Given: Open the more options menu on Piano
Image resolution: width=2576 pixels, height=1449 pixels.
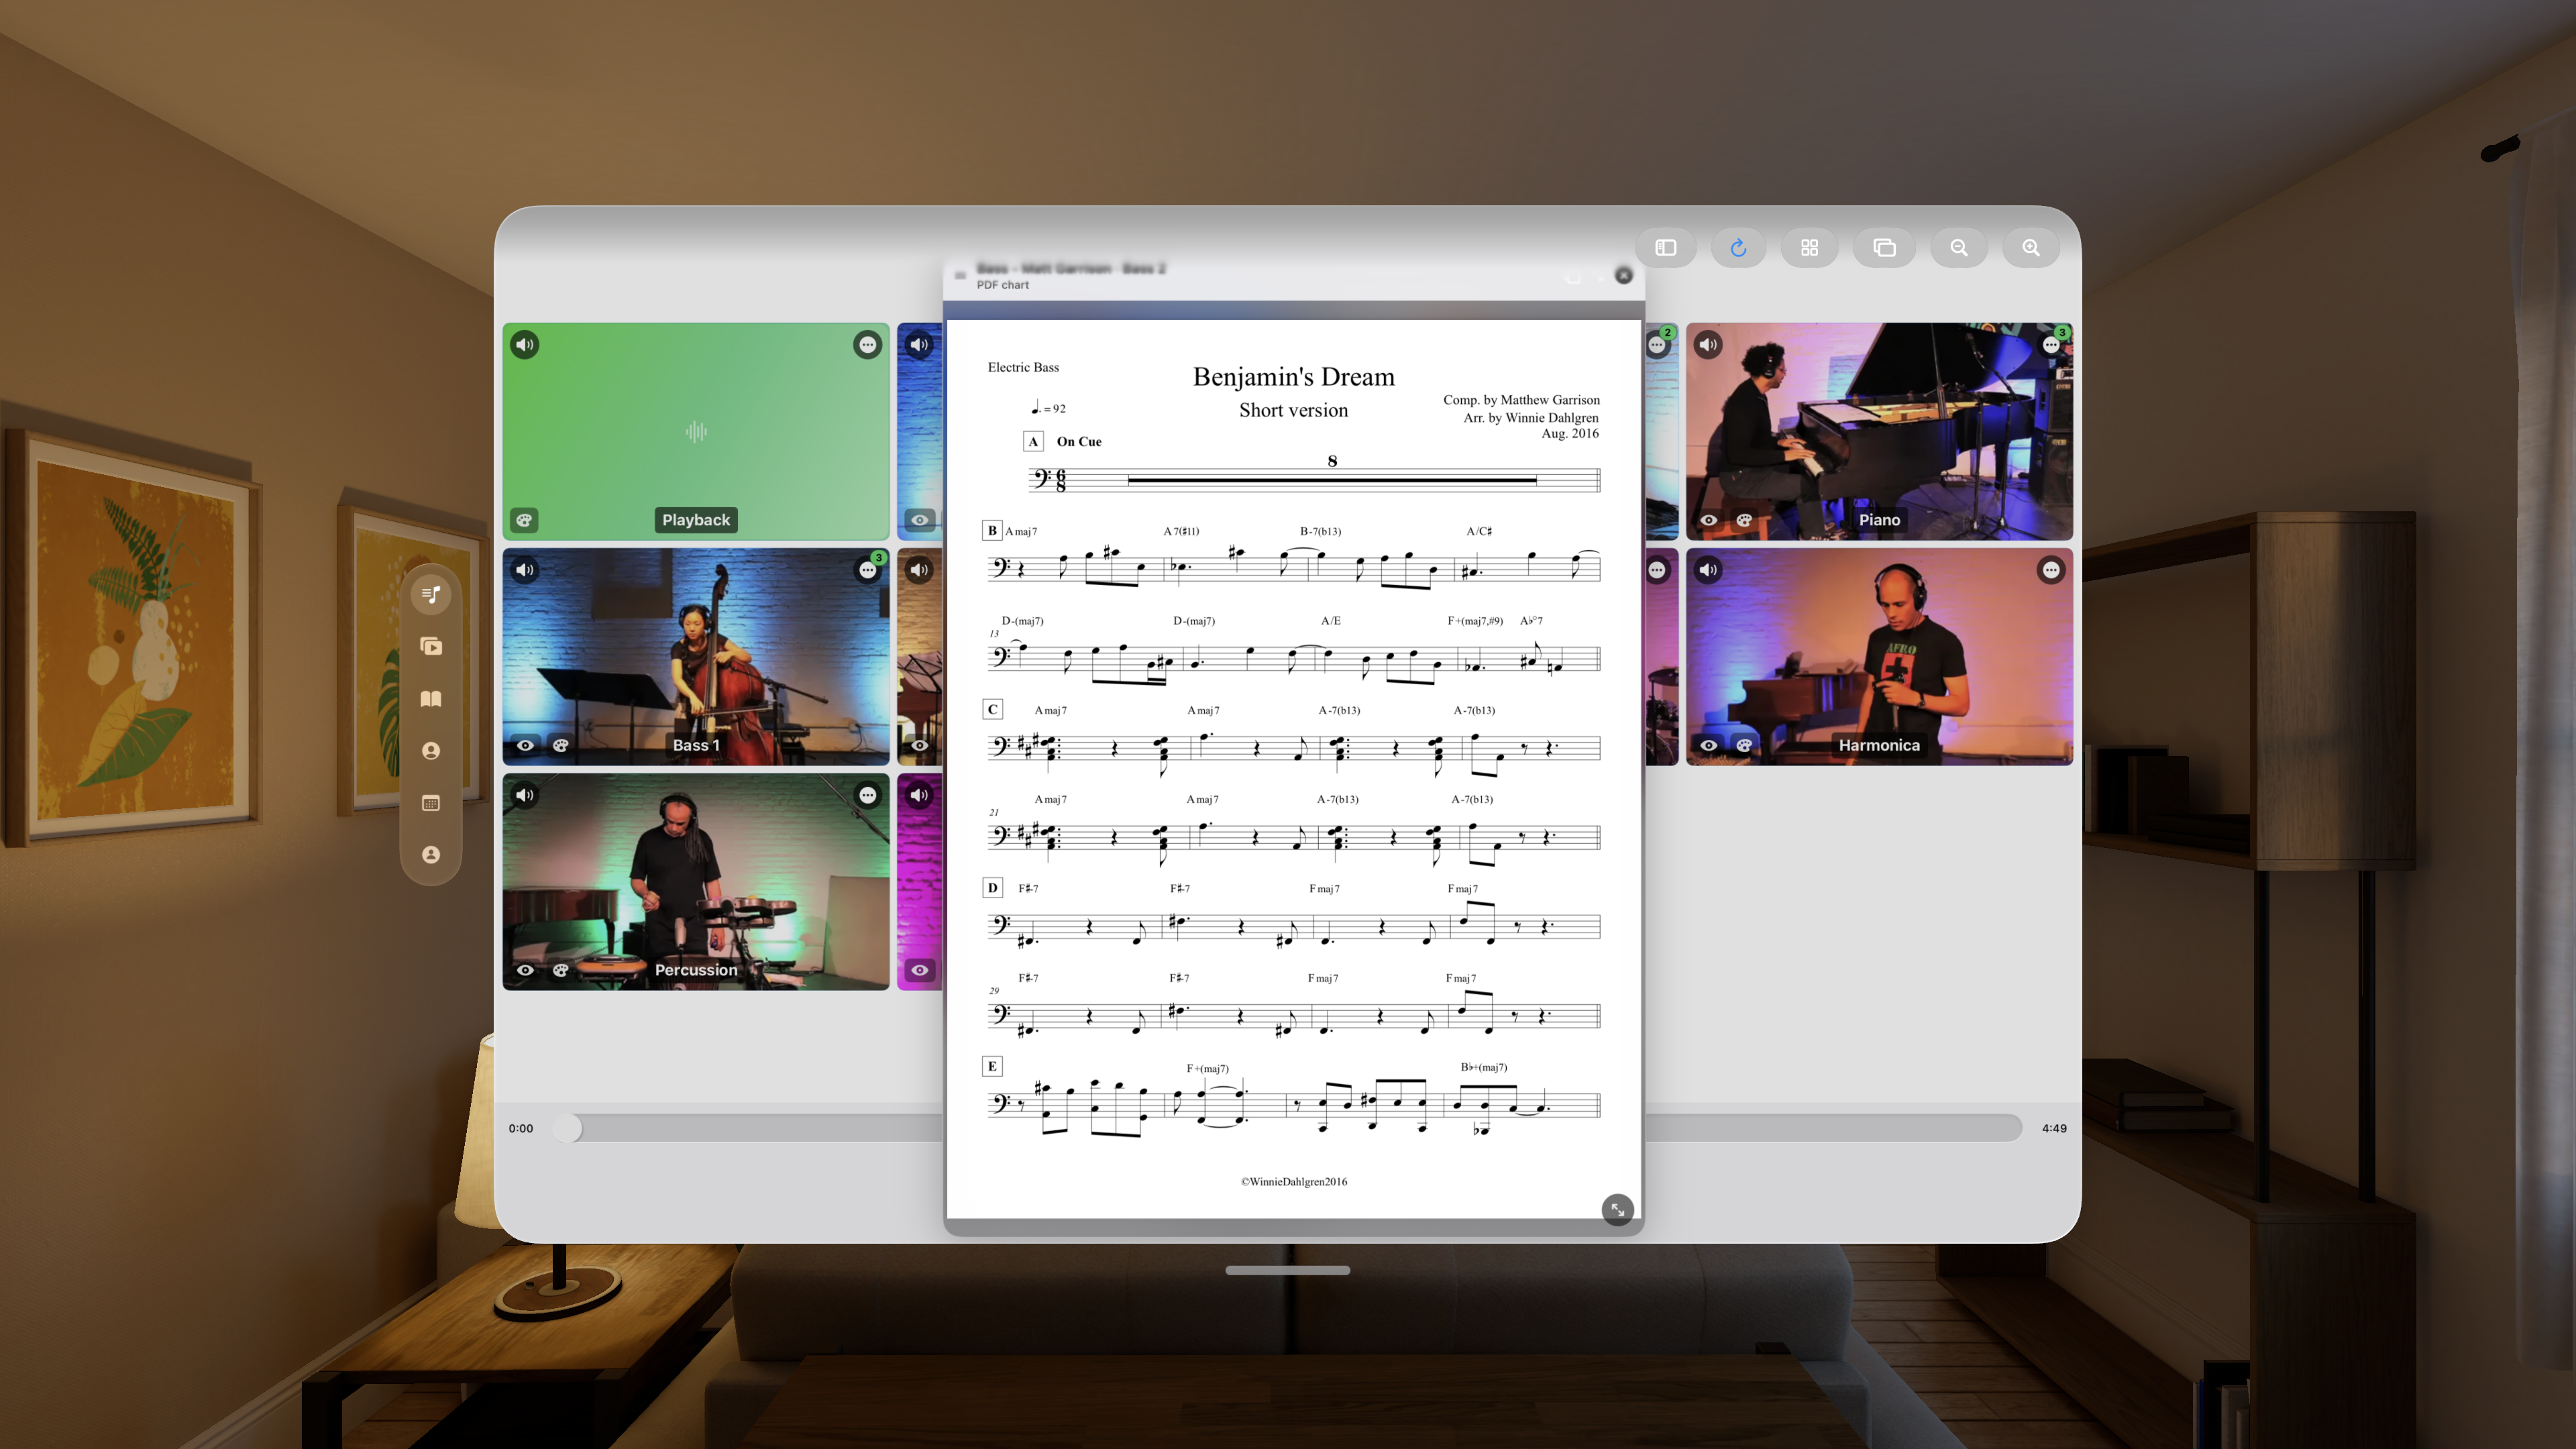Looking at the screenshot, I should [2051, 345].
